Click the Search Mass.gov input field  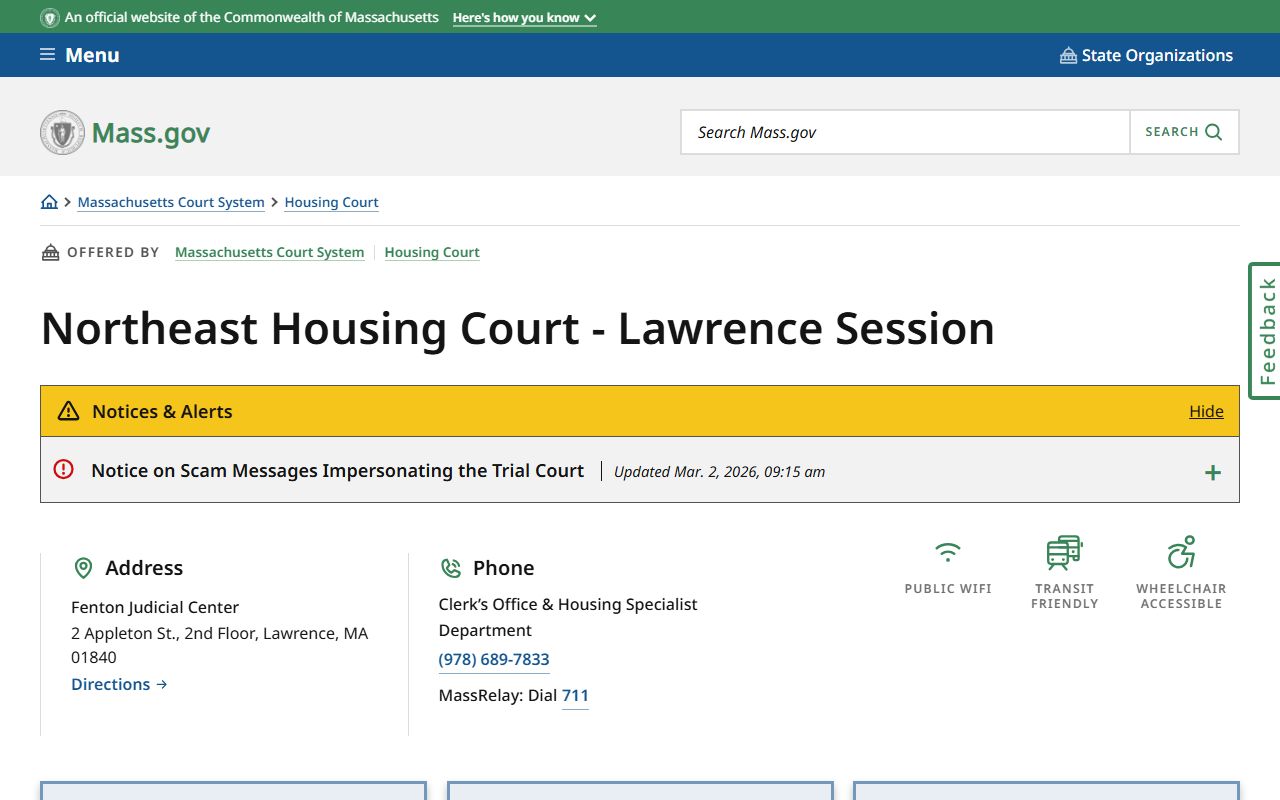(x=905, y=132)
